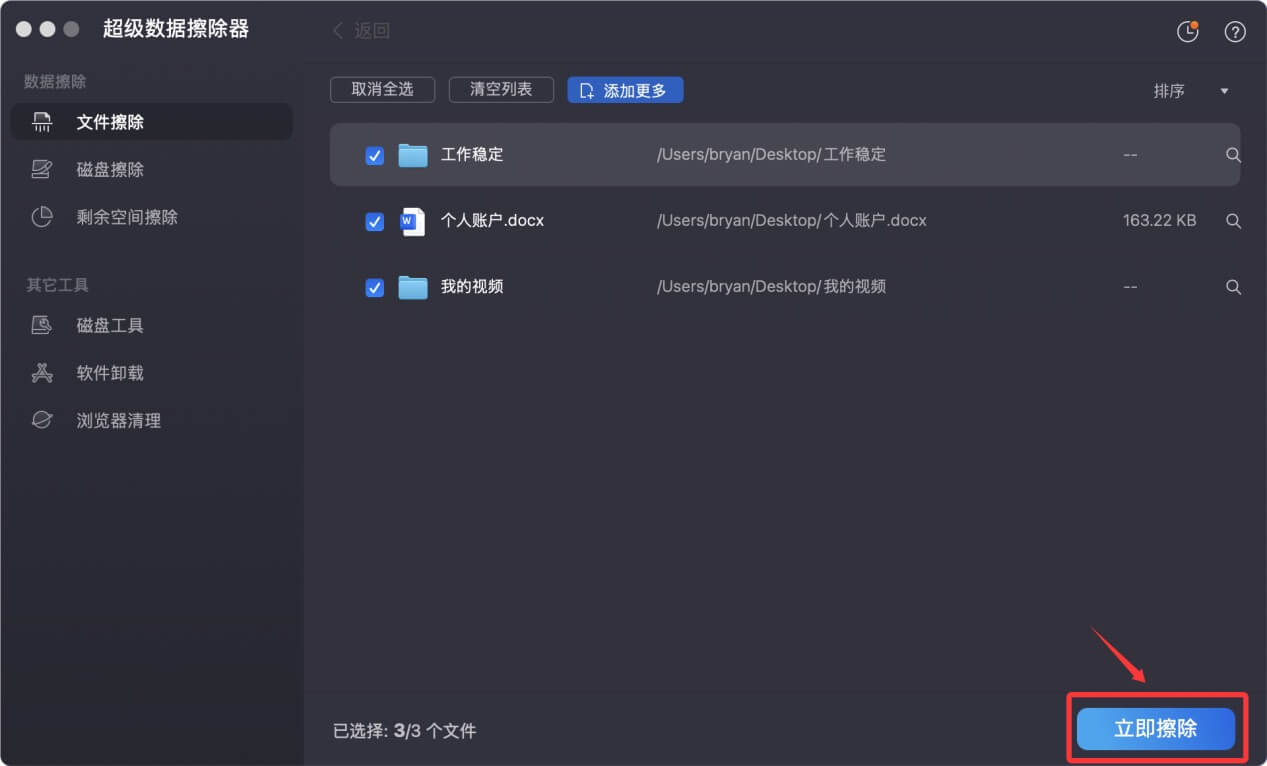Click 添加更多 to add more files
This screenshot has height=766, width=1267.
tap(625, 89)
